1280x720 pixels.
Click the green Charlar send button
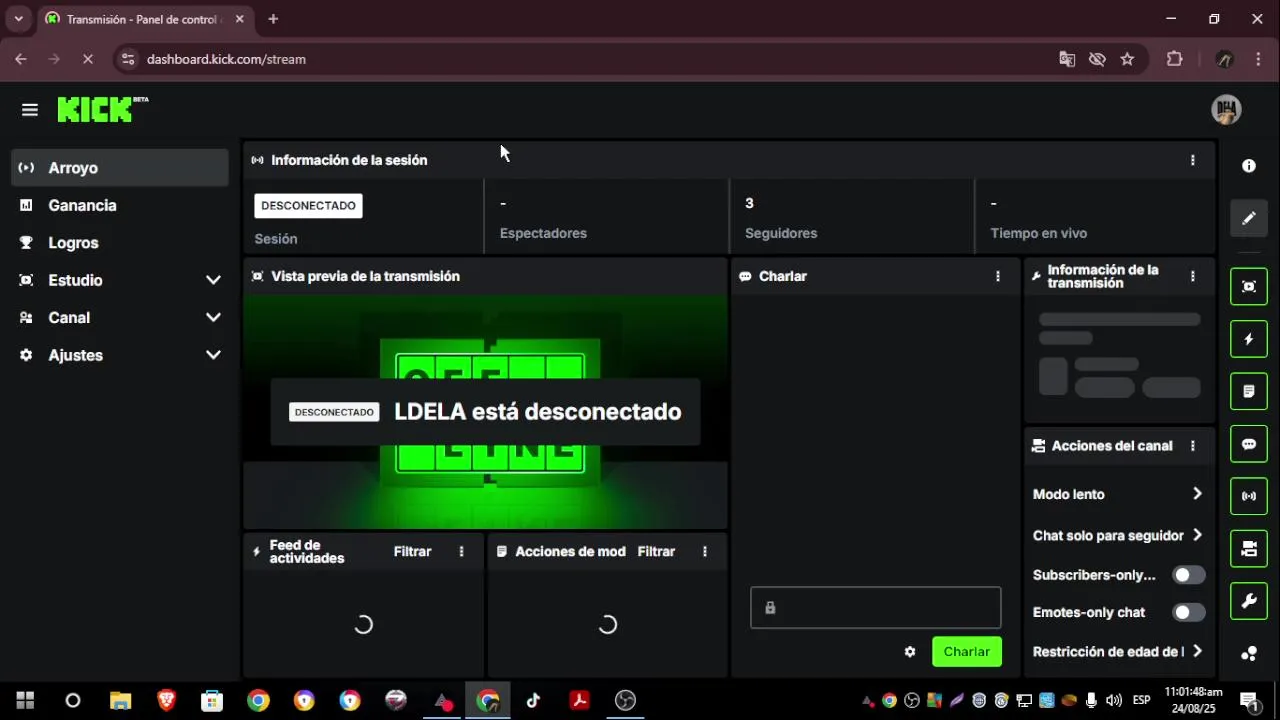(967, 652)
